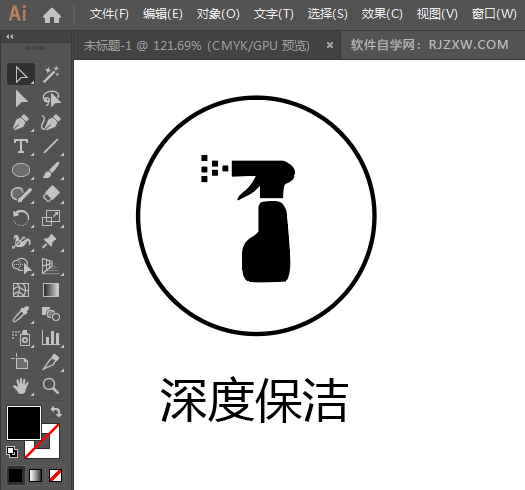The width and height of the screenshot is (525, 490).
Task: Open the 文字(T) menu
Action: (x=274, y=14)
